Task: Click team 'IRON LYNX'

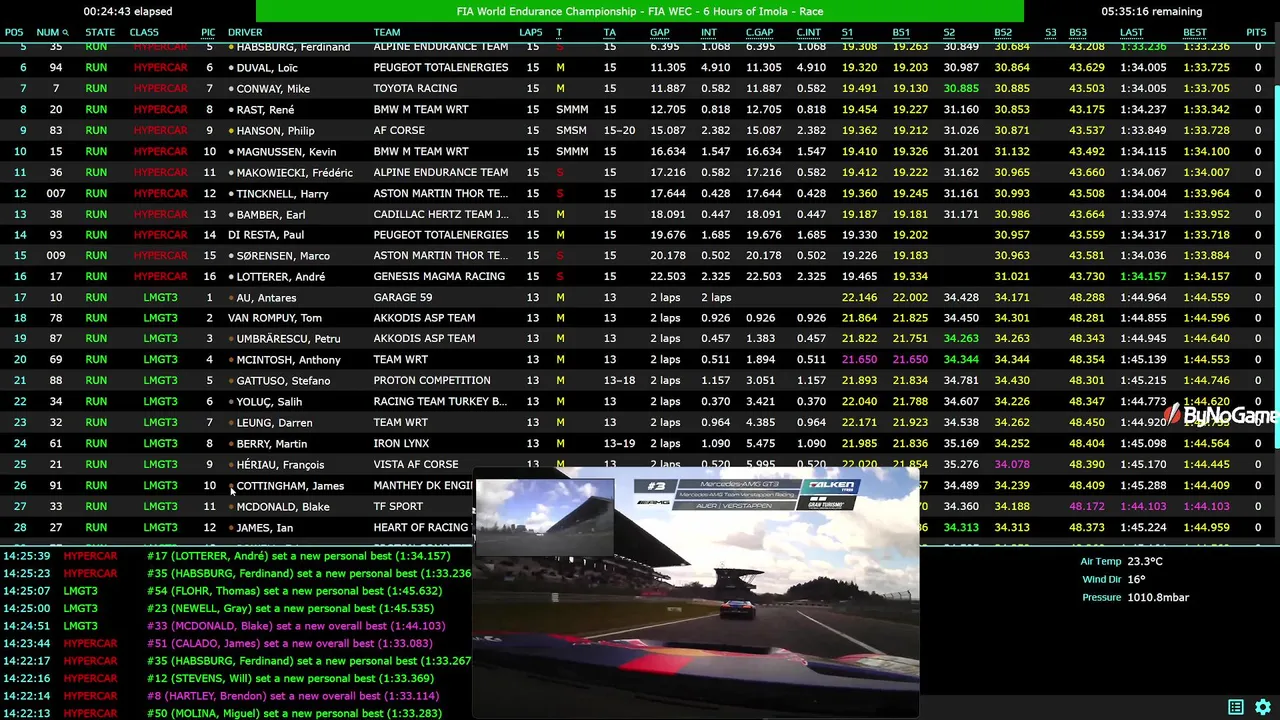Action: coord(401,443)
